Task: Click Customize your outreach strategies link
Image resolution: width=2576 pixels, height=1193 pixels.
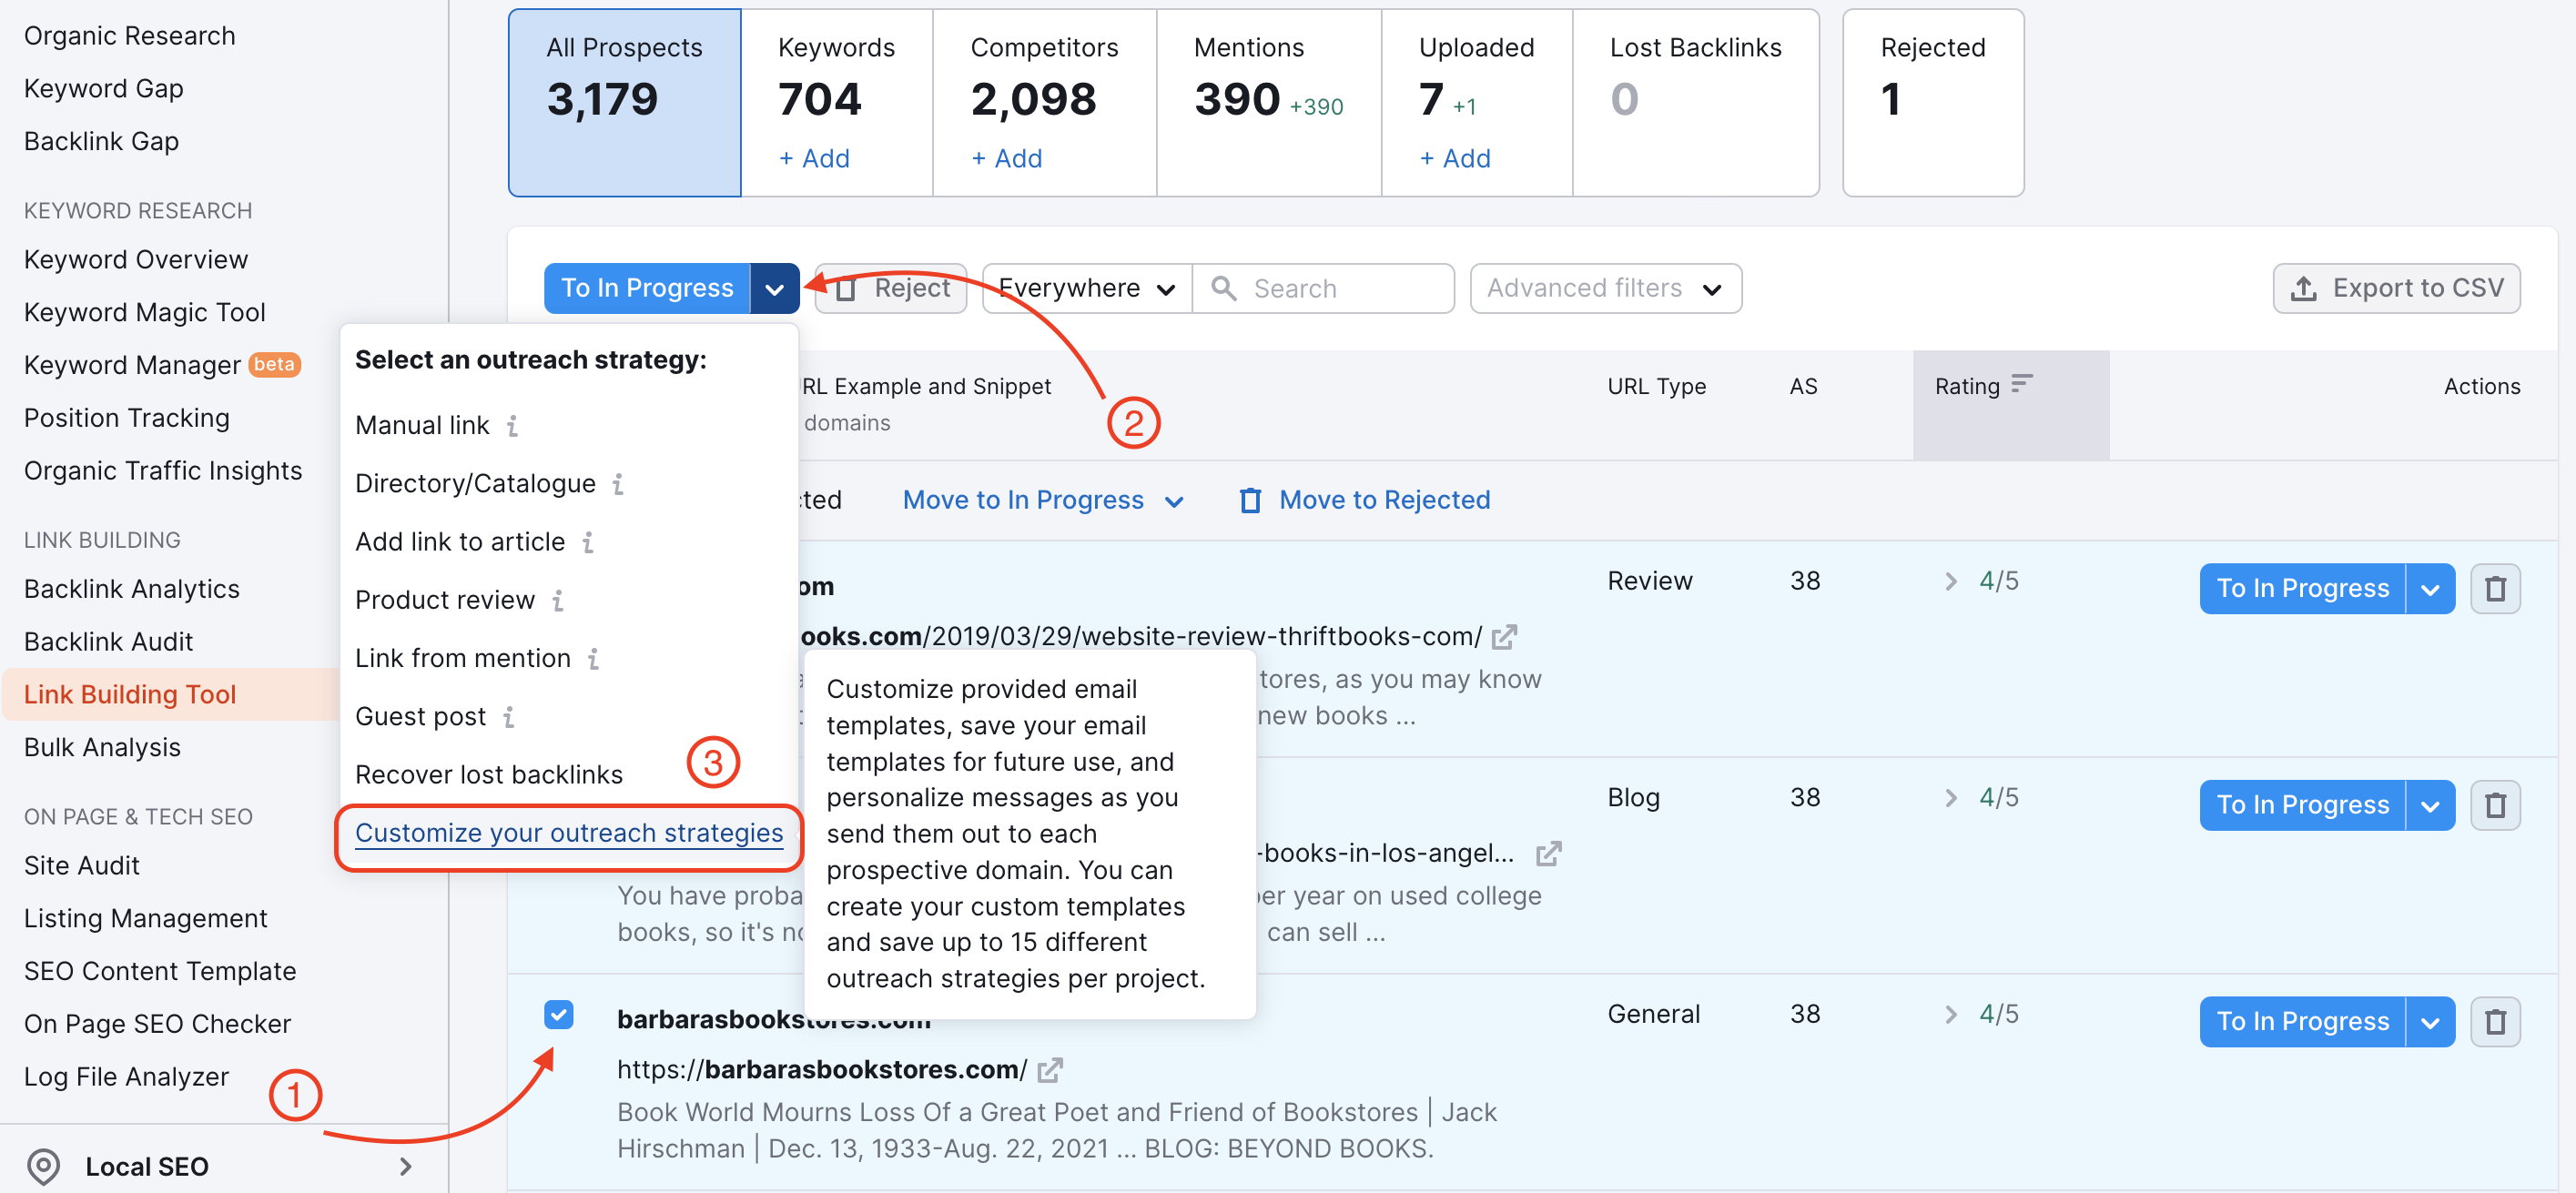Action: point(570,832)
